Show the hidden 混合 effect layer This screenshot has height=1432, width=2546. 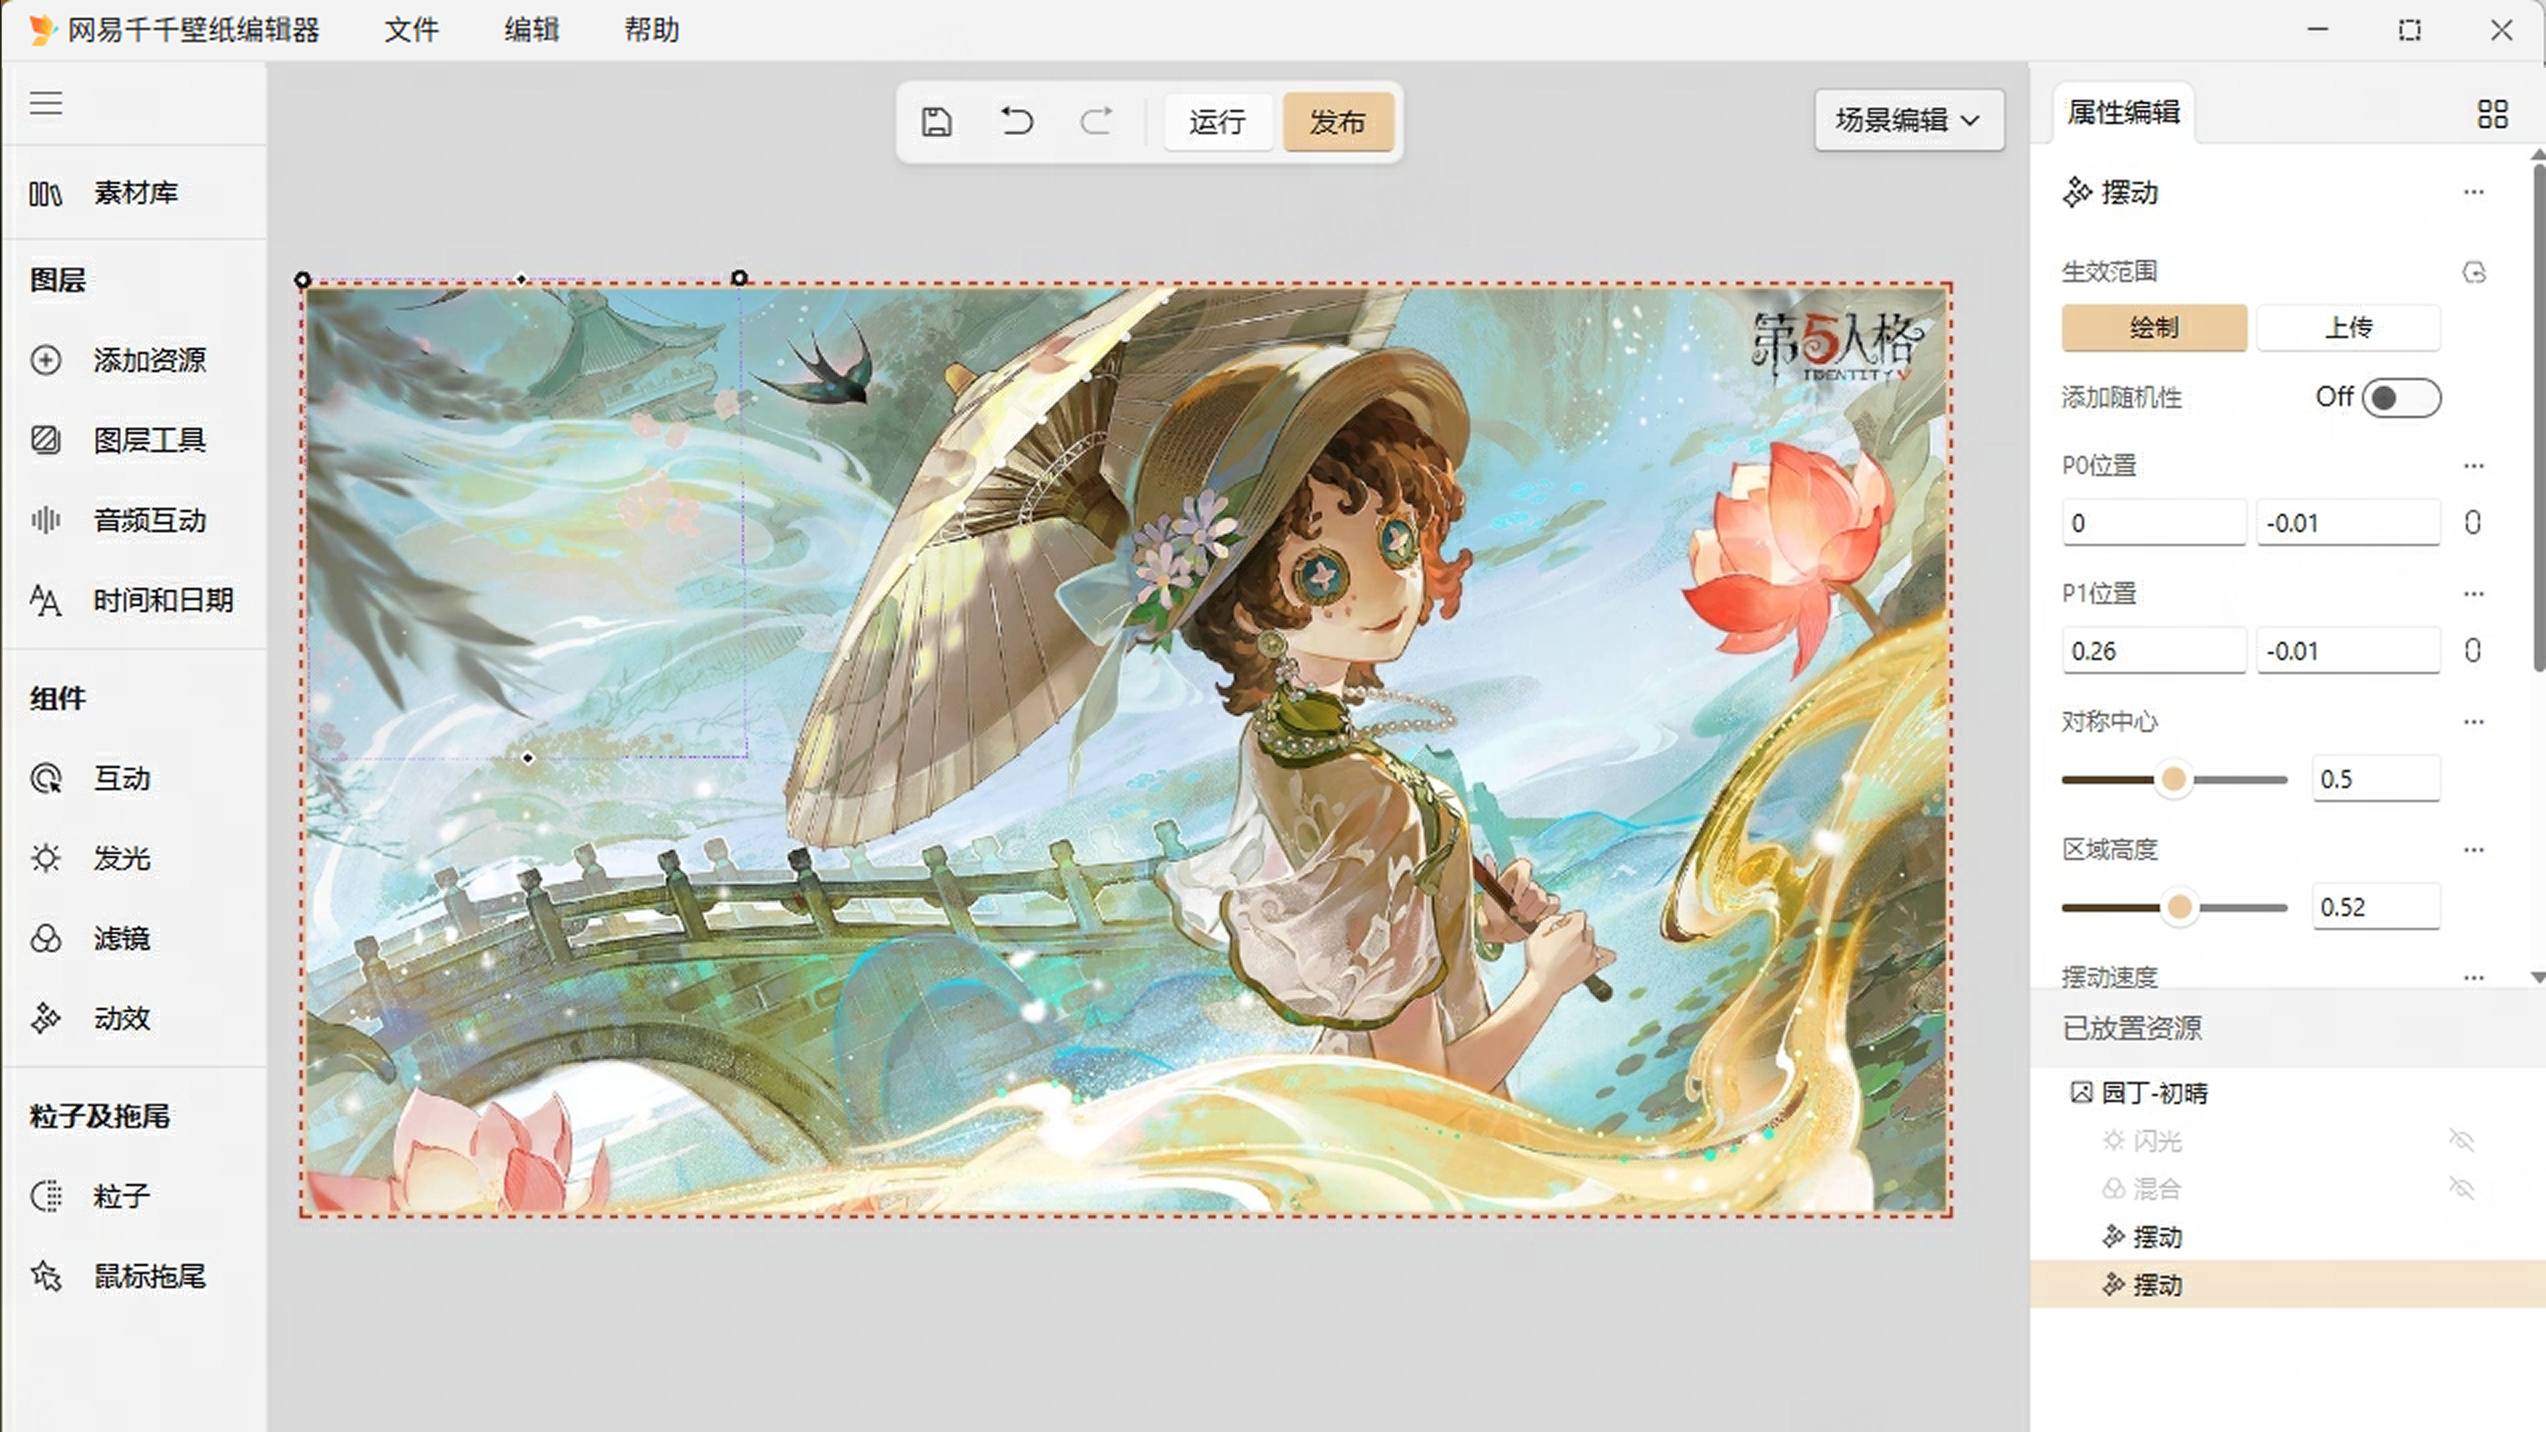2461,1188
